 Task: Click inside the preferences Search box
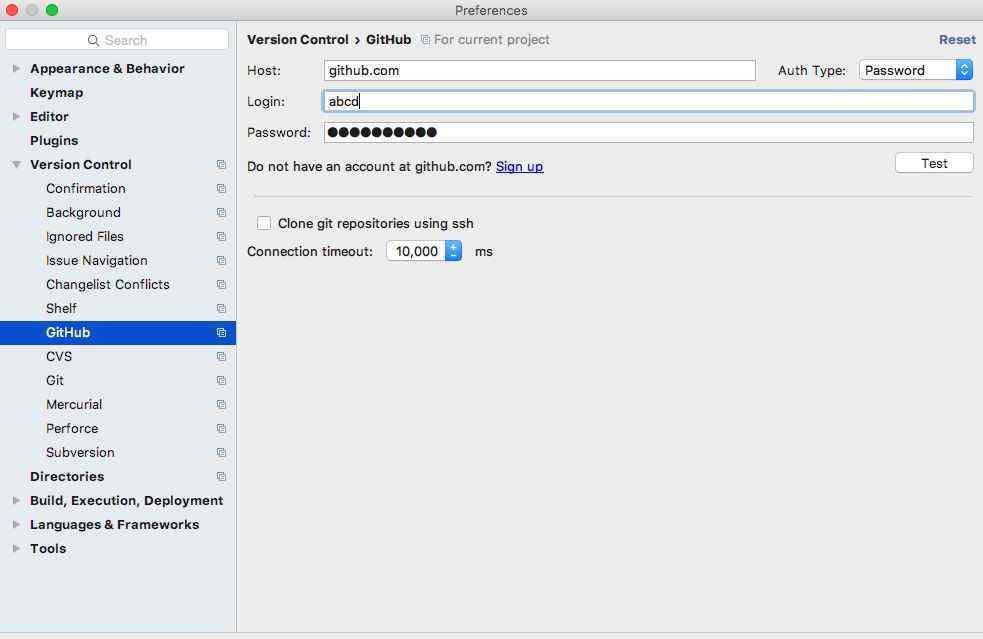point(117,40)
